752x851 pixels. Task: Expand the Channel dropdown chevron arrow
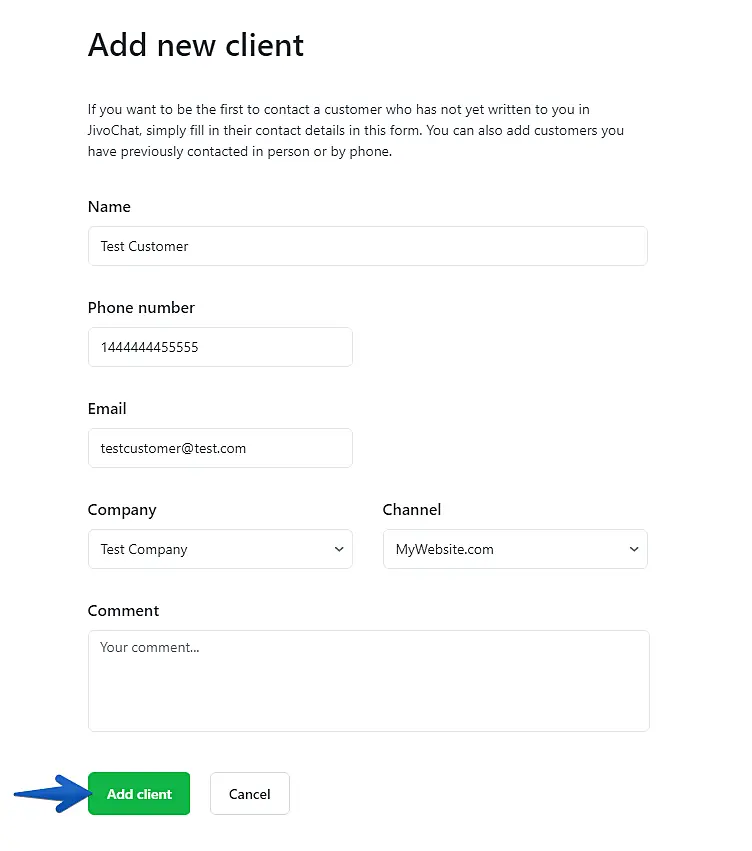pyautogui.click(x=633, y=549)
